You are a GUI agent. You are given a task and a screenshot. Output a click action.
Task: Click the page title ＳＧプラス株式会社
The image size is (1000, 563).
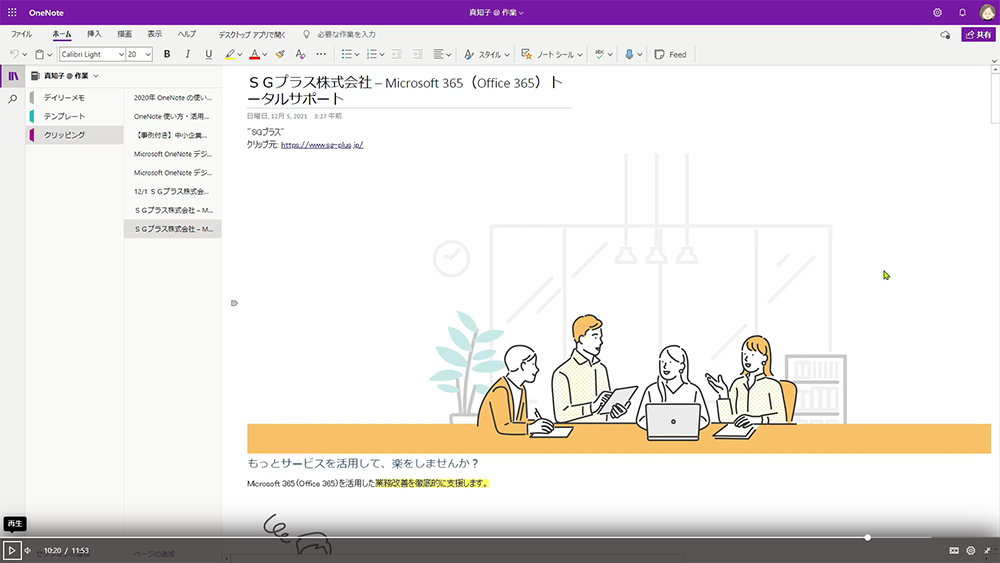coord(309,82)
